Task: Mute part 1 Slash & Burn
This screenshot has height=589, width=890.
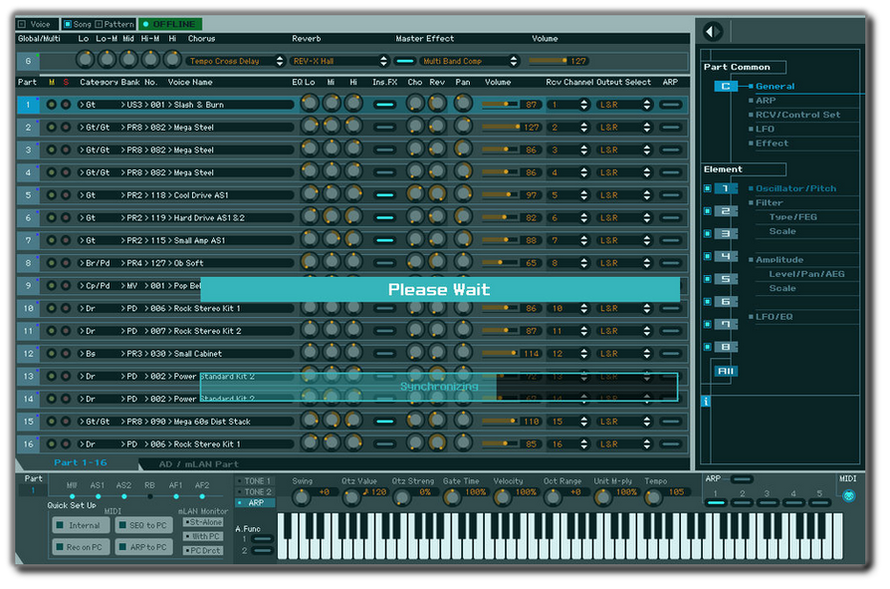Action: point(52,104)
